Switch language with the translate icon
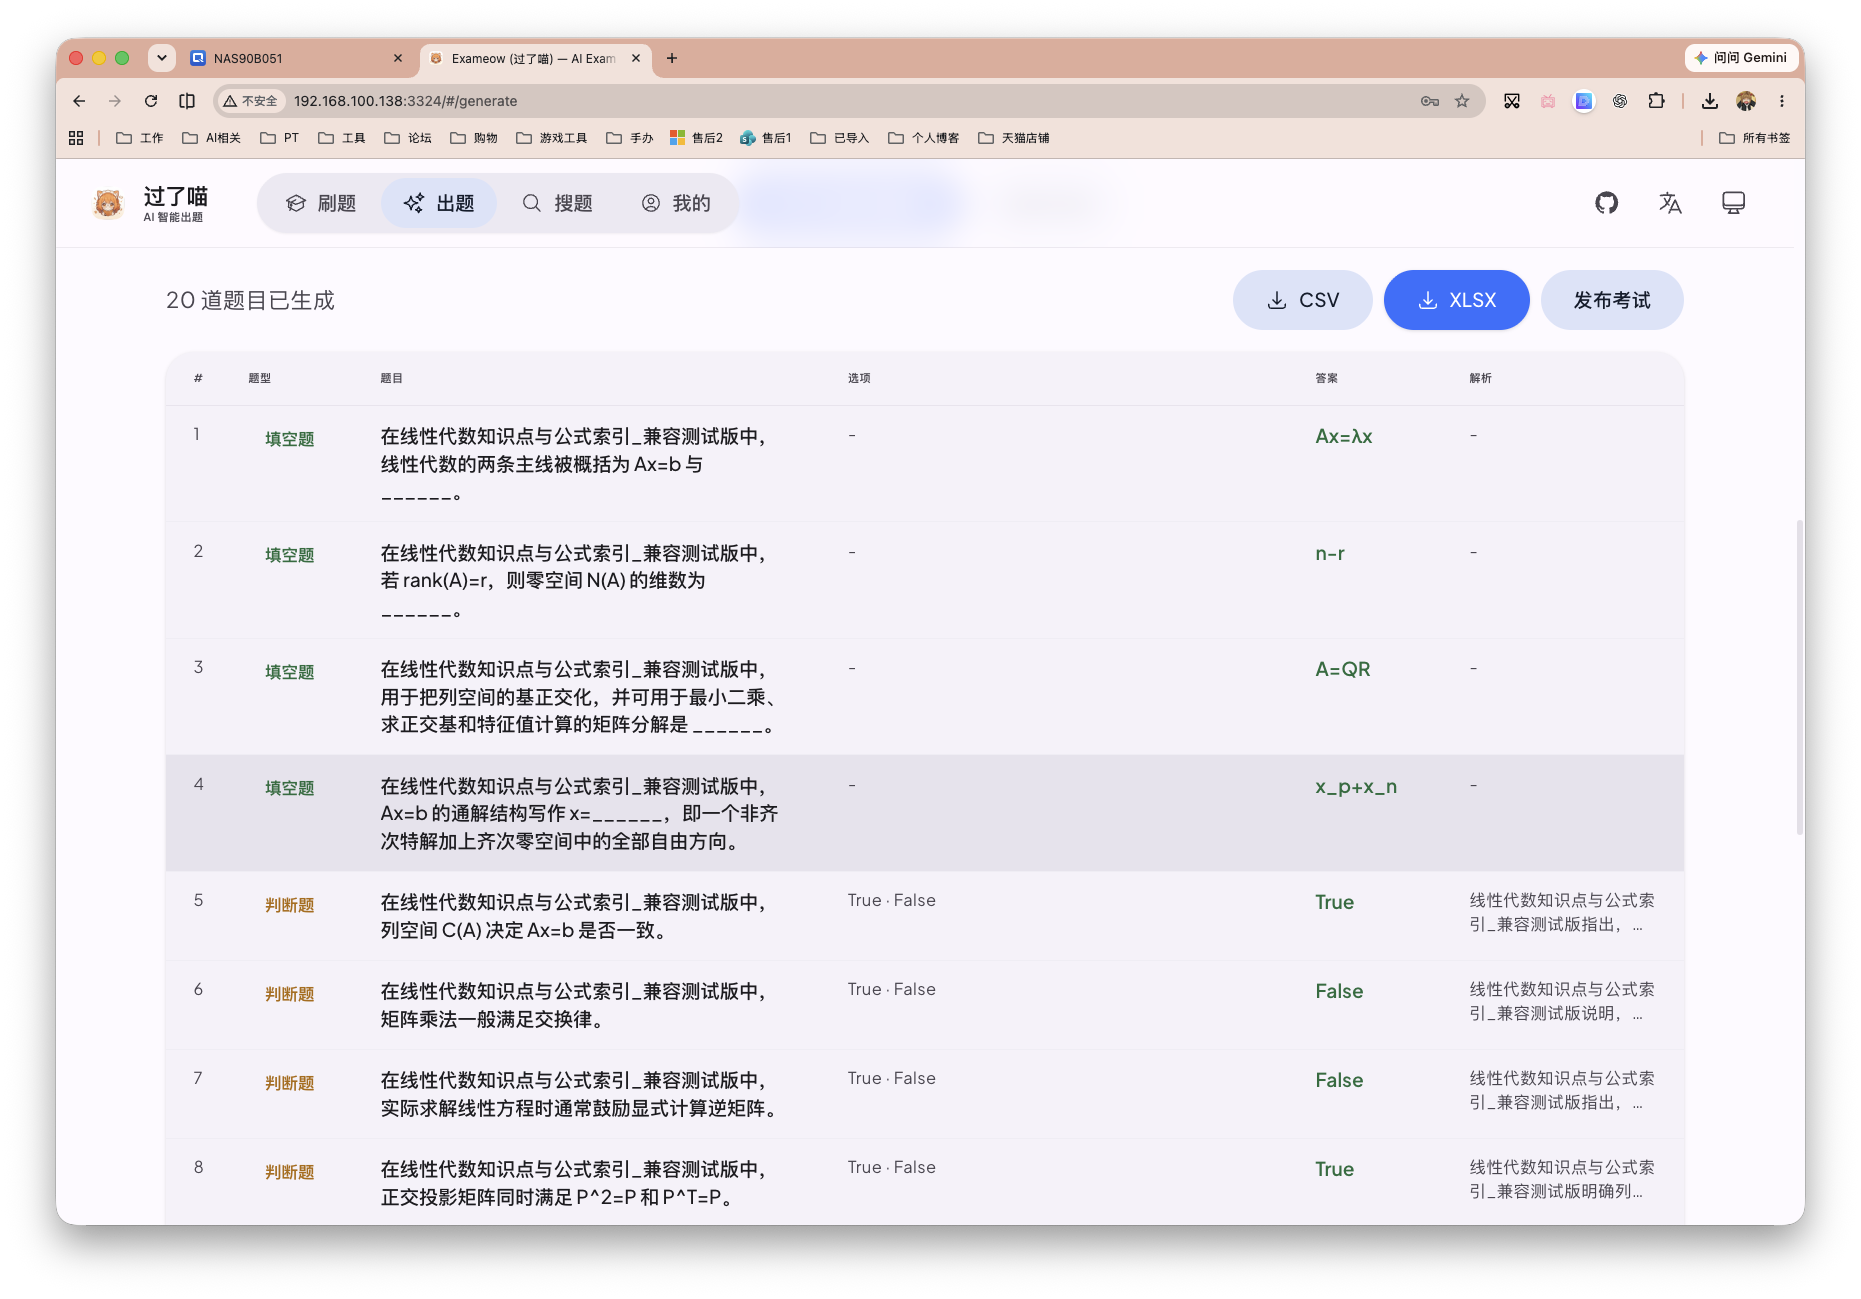Image resolution: width=1861 pixels, height=1299 pixels. coord(1670,203)
